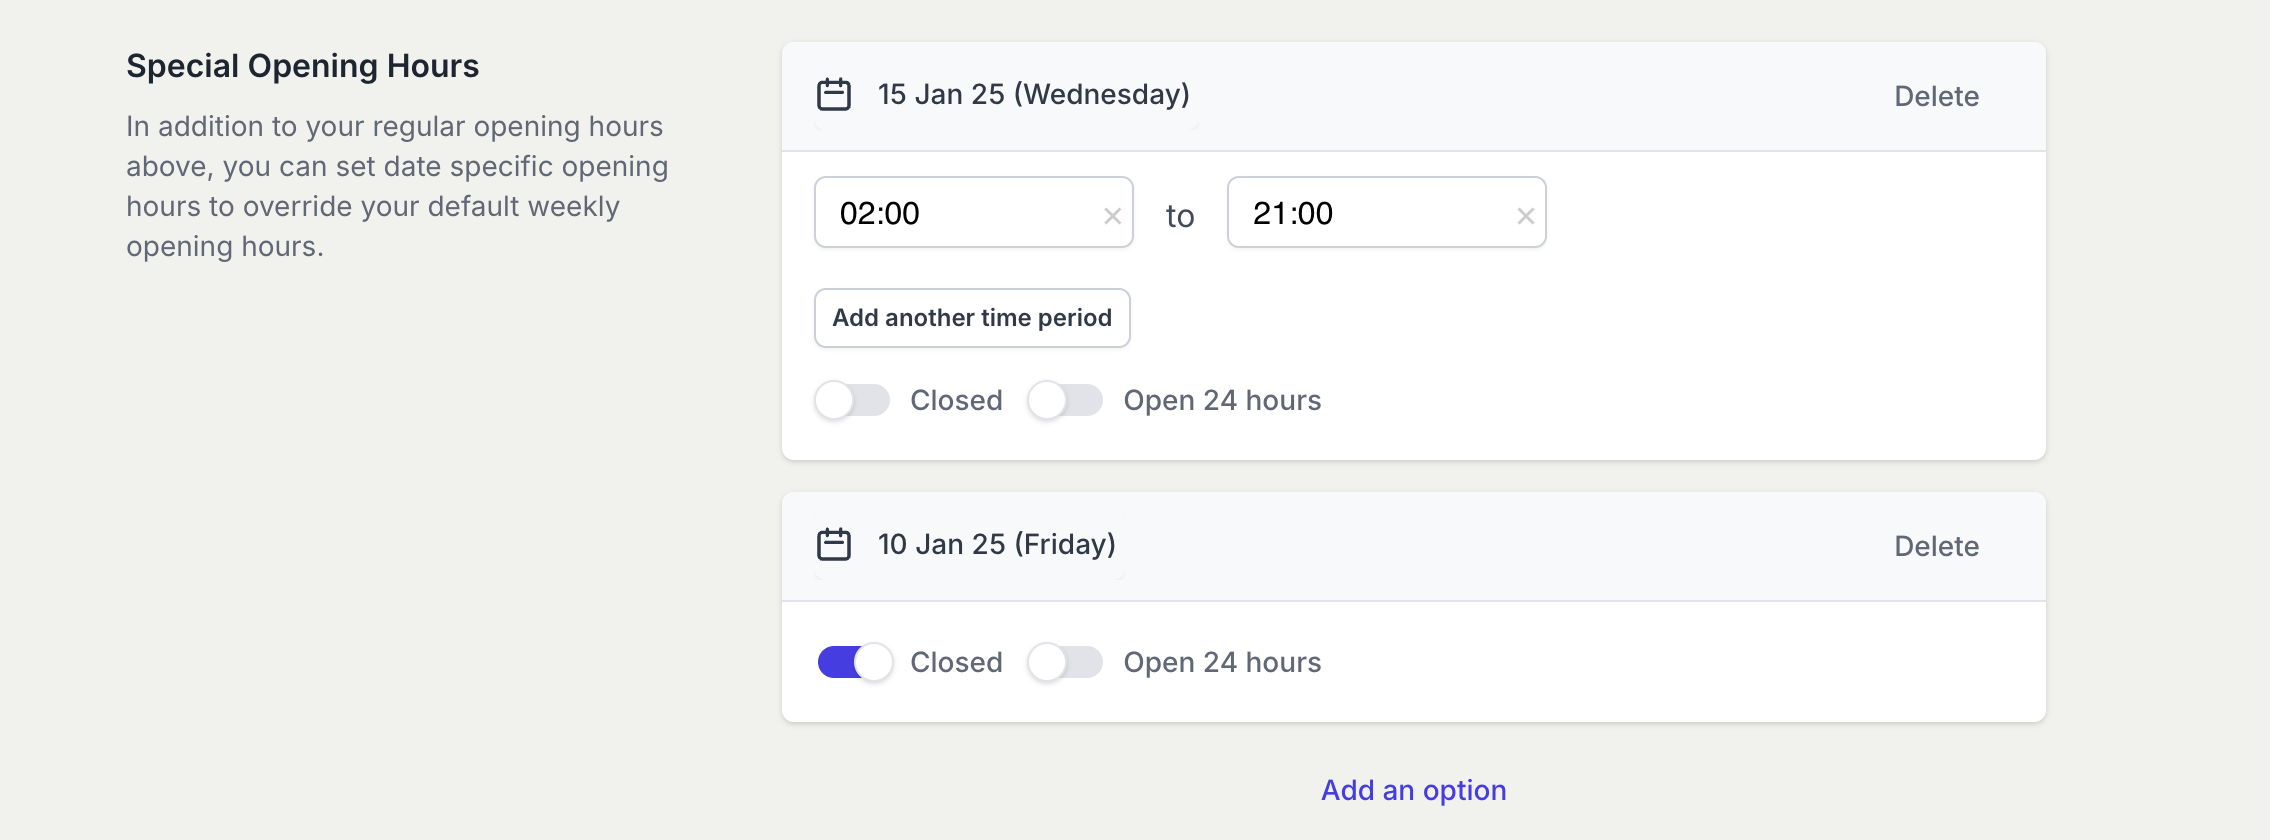Clear the 21:00 end time
The image size is (2270, 840).
pos(1525,216)
